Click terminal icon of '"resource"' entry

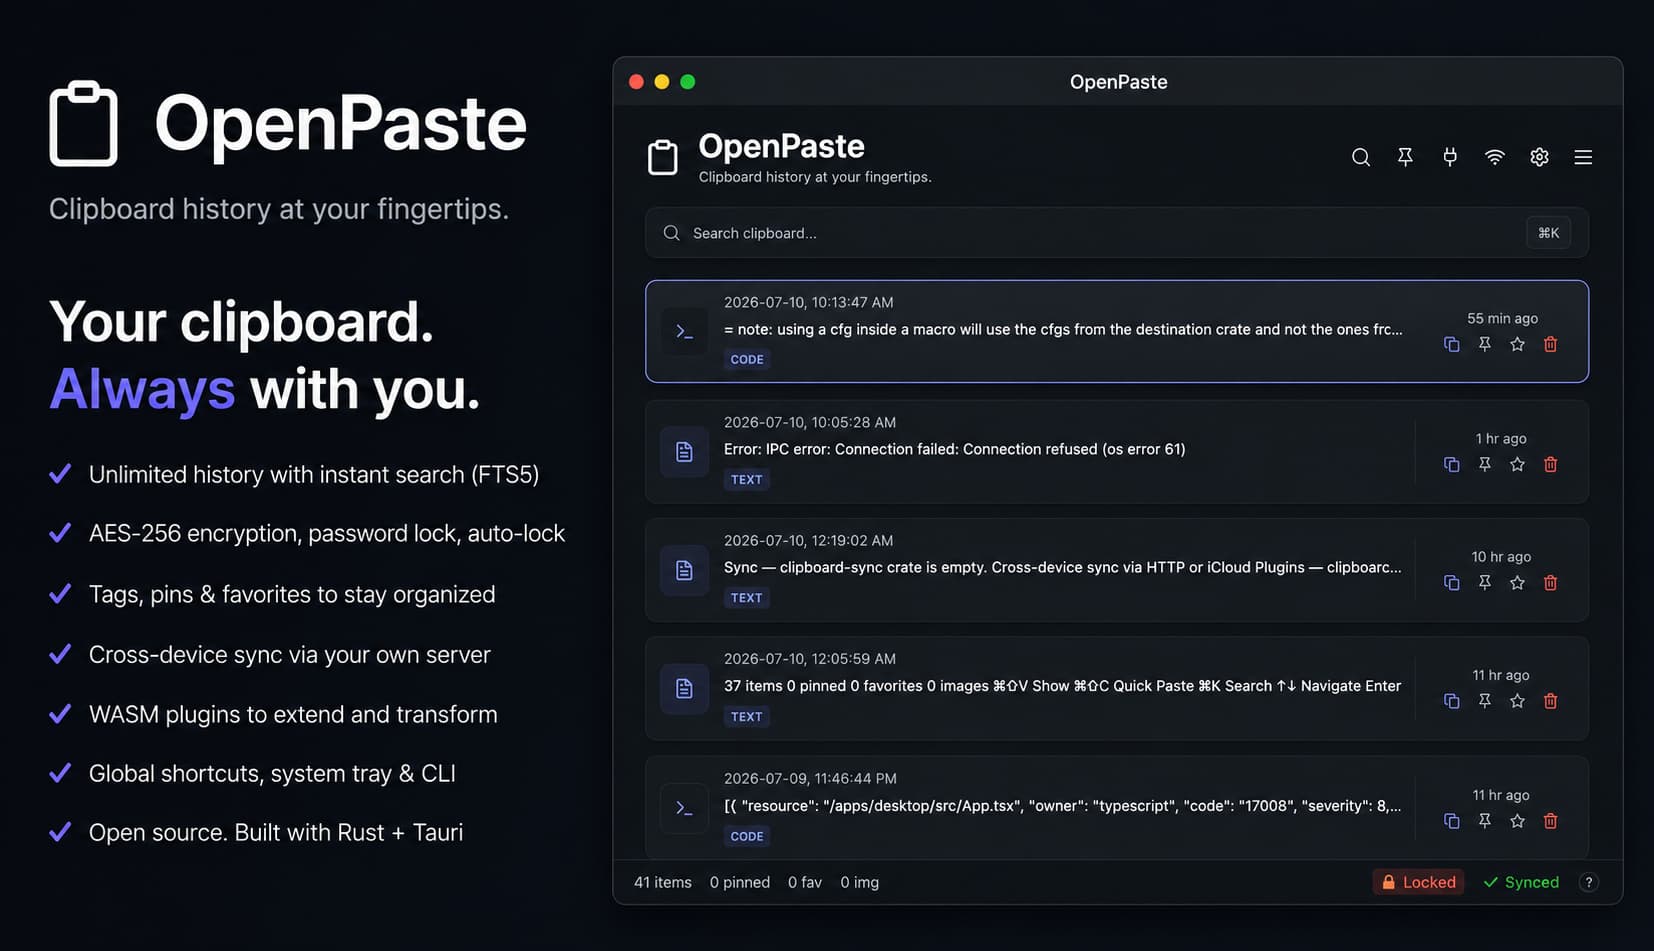(x=684, y=808)
